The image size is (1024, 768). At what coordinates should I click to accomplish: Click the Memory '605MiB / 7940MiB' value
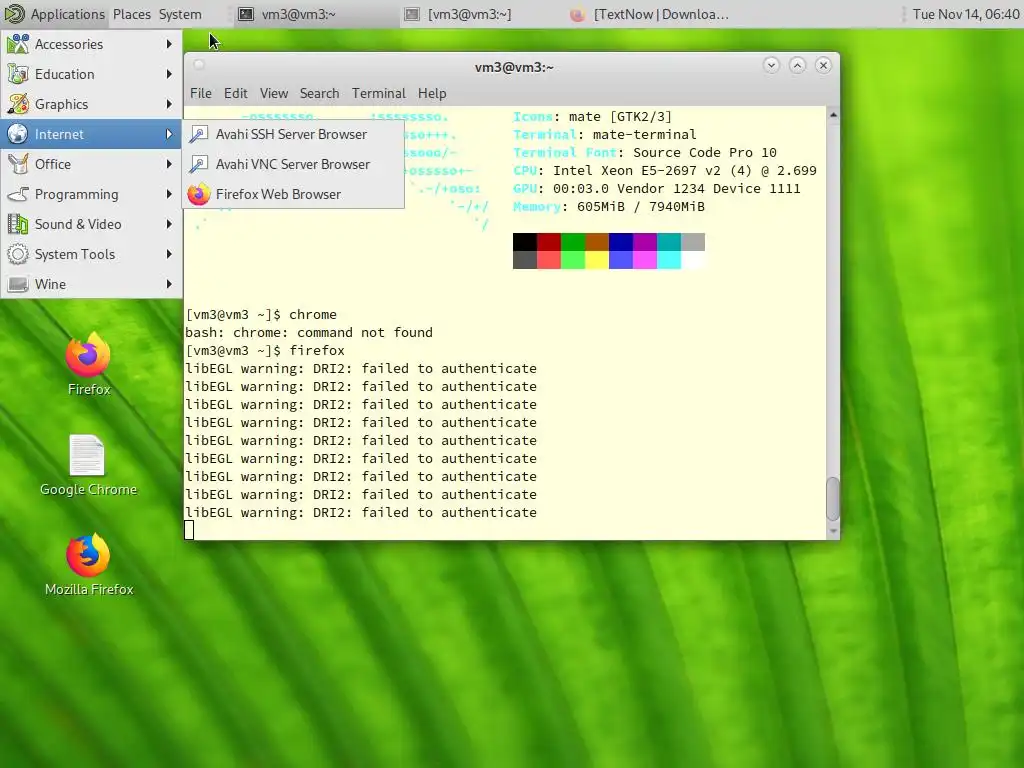pyautogui.click(x=641, y=206)
